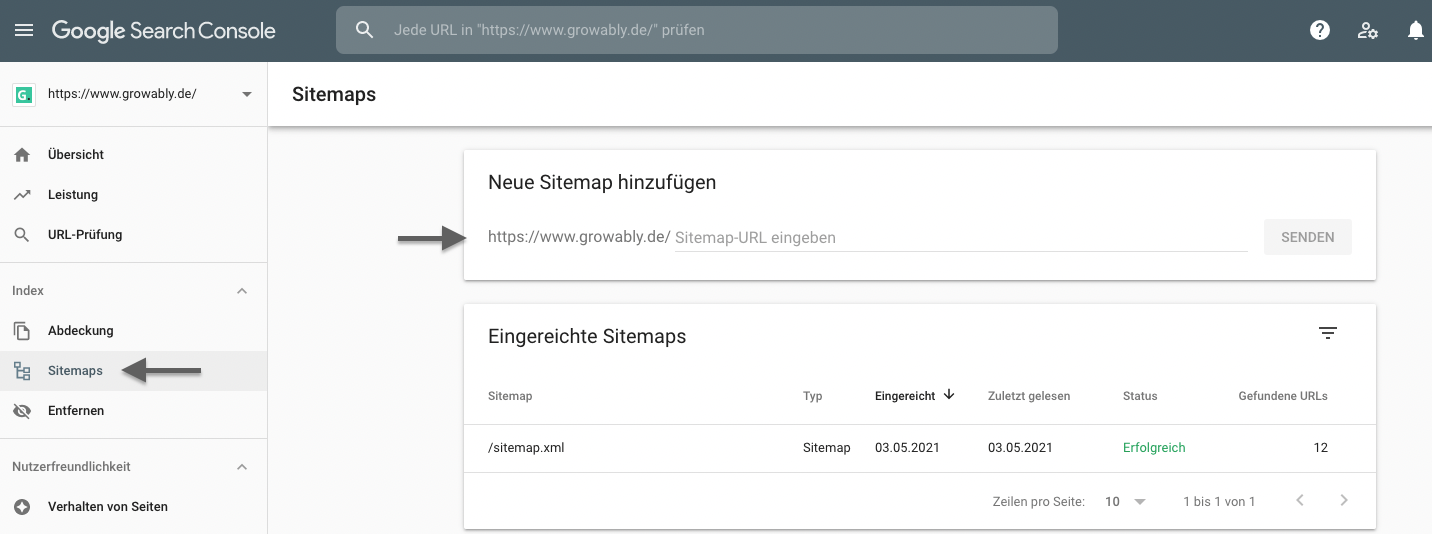This screenshot has height=534, width=1432.
Task: Click the Übersicht home icon
Action: (22, 155)
